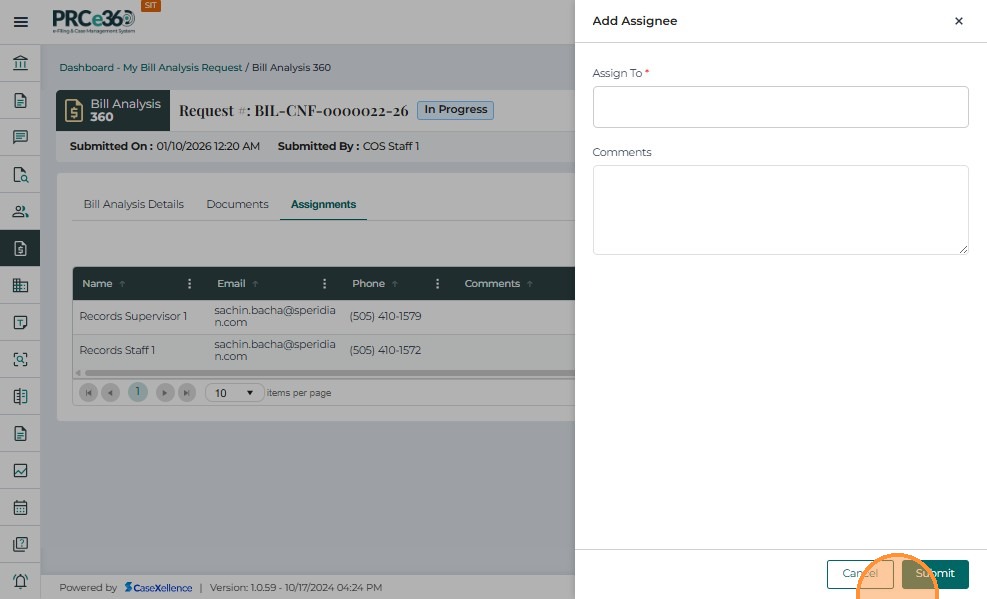Open the scan search sidebar icon

click(20, 359)
